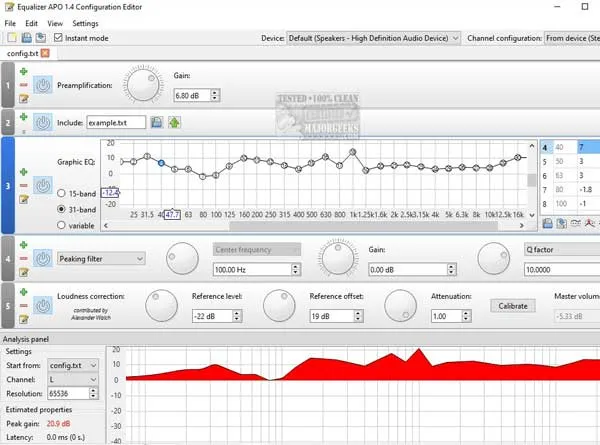The height and width of the screenshot is (445, 600).
Task: Click the Calibrate button
Action: (513, 306)
